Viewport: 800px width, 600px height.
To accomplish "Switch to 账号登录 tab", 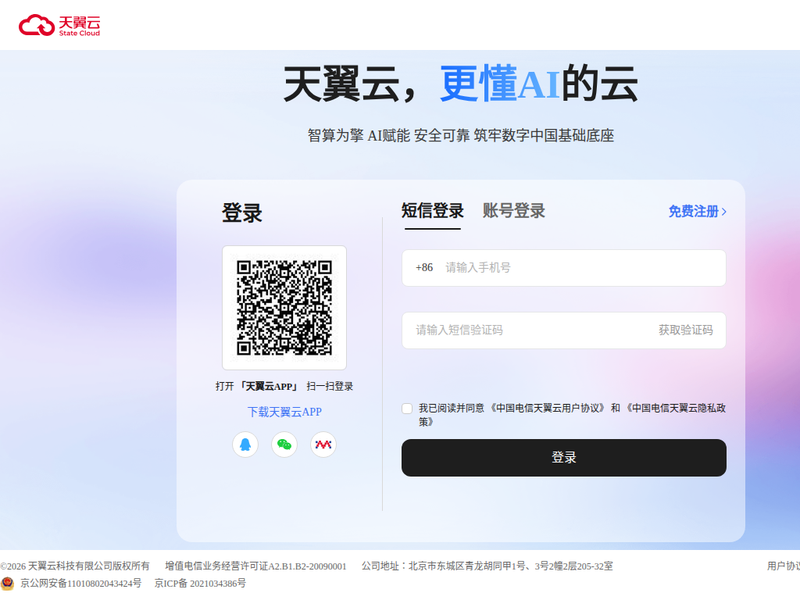I will click(x=514, y=211).
